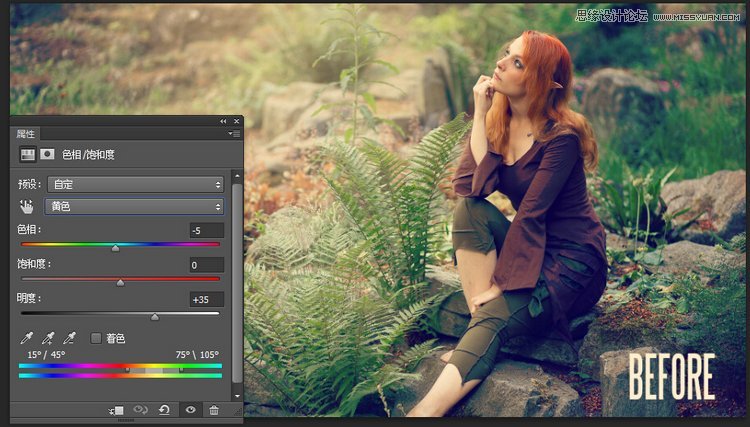Open the 黄色 color channel dropdown
Screen dimensions: 750x427
coord(135,206)
